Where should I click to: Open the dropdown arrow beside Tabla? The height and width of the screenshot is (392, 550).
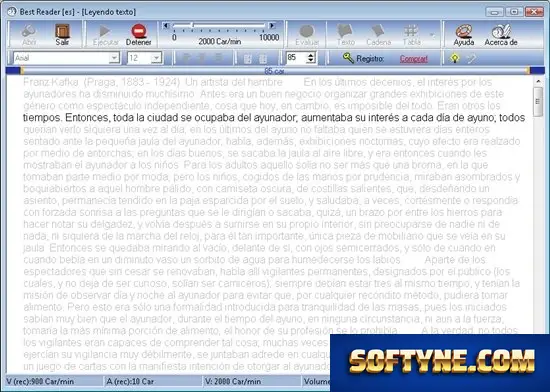pyautogui.click(x=432, y=35)
